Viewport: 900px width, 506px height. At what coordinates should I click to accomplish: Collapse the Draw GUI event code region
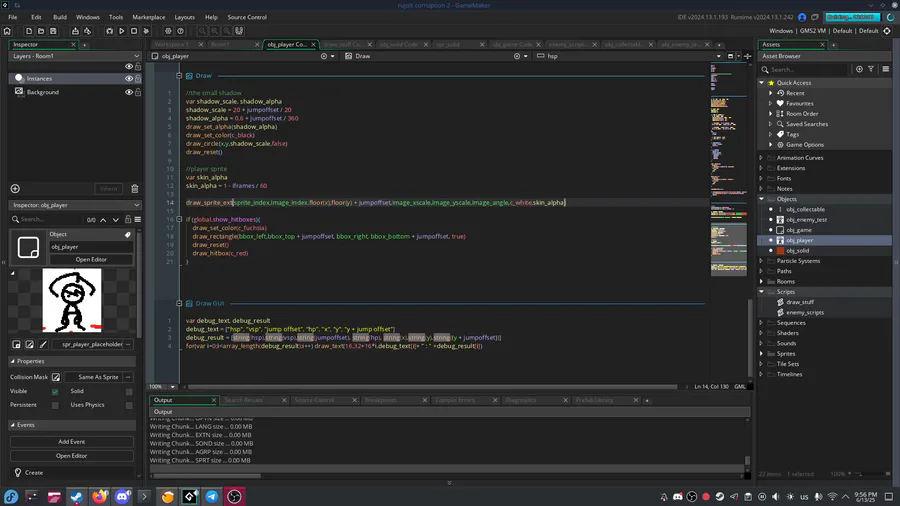click(179, 303)
